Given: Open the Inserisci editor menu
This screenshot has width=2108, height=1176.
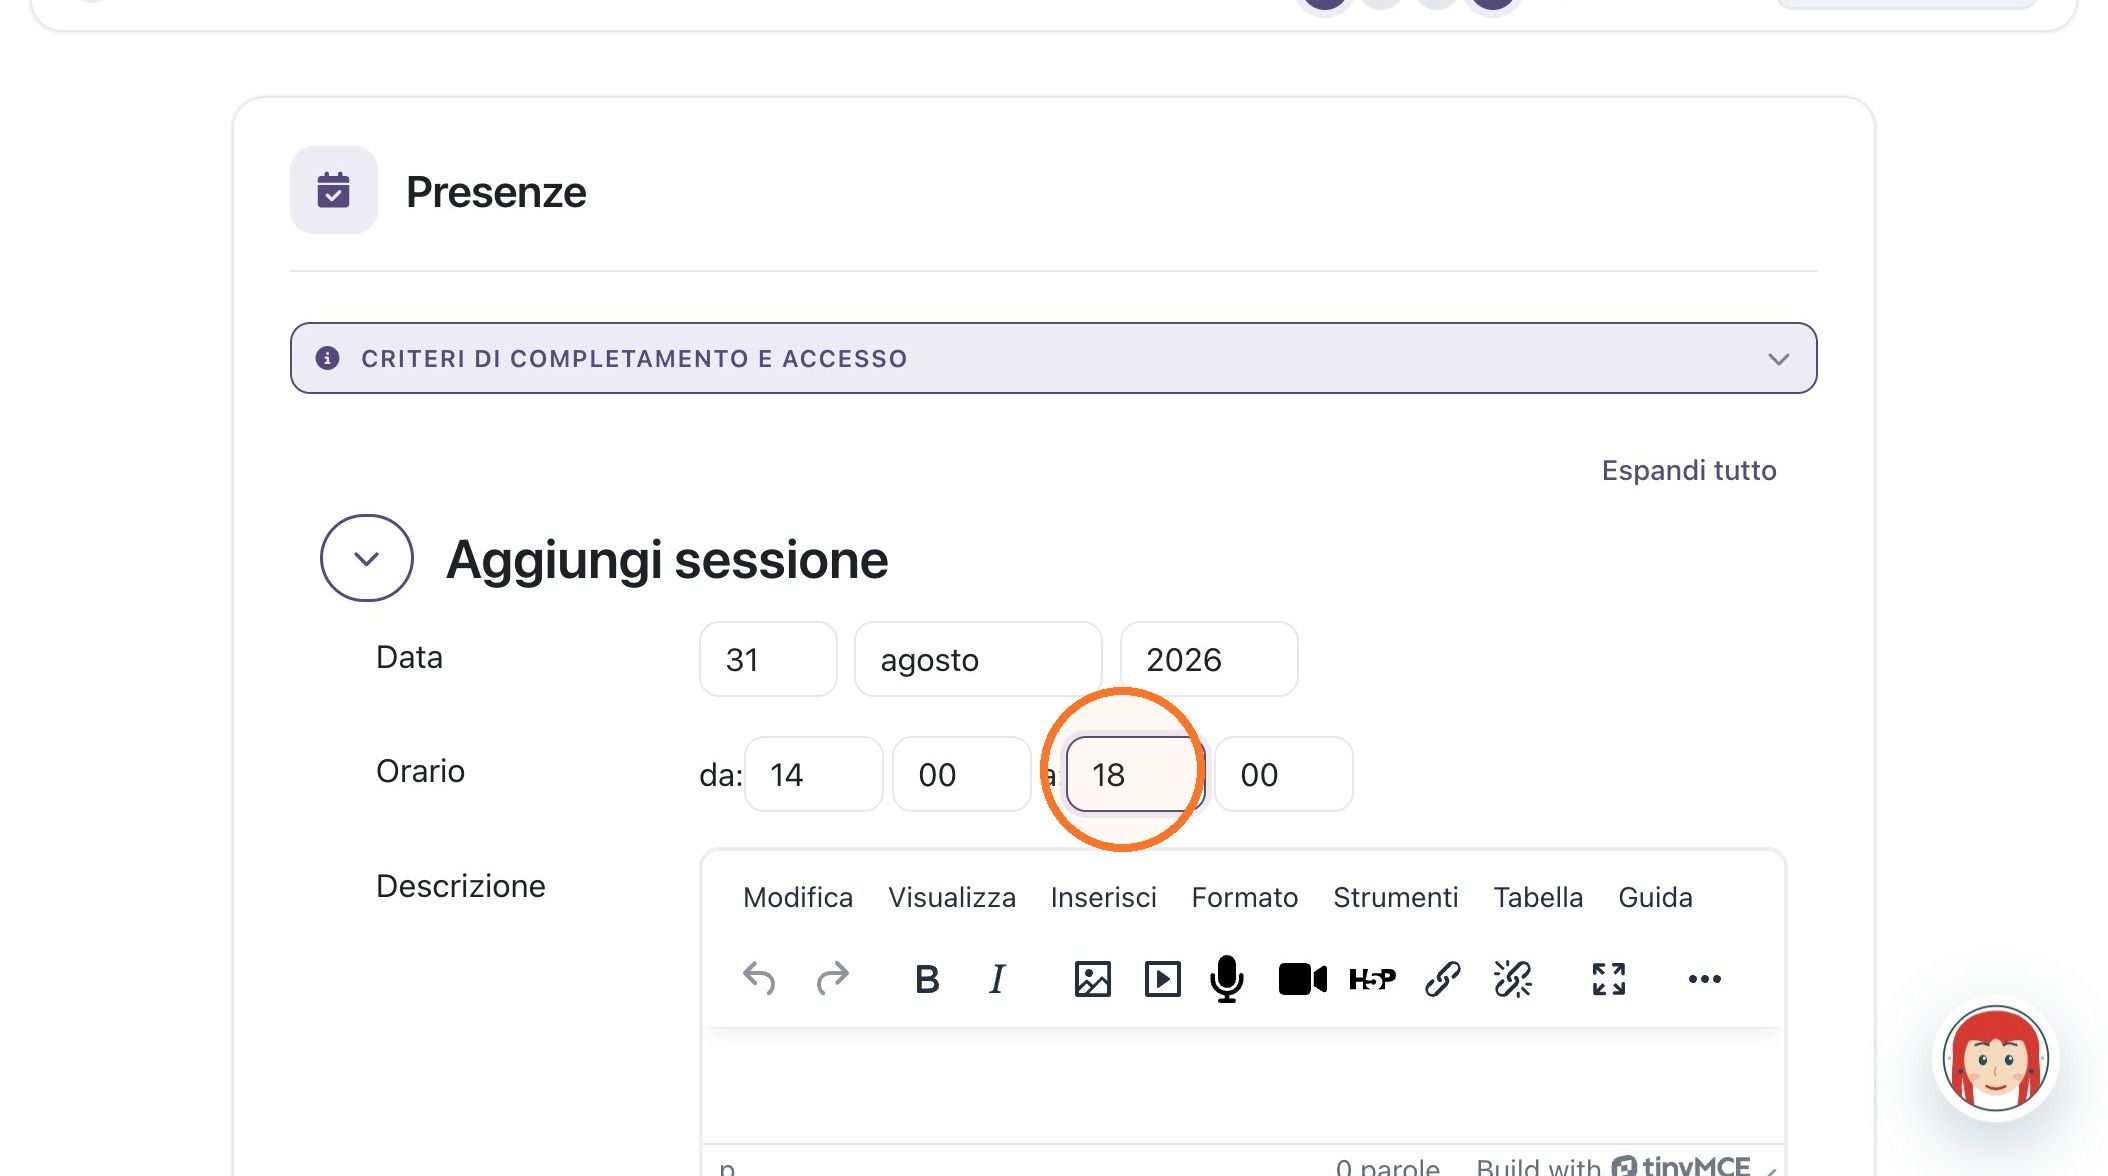Looking at the screenshot, I should 1103,897.
